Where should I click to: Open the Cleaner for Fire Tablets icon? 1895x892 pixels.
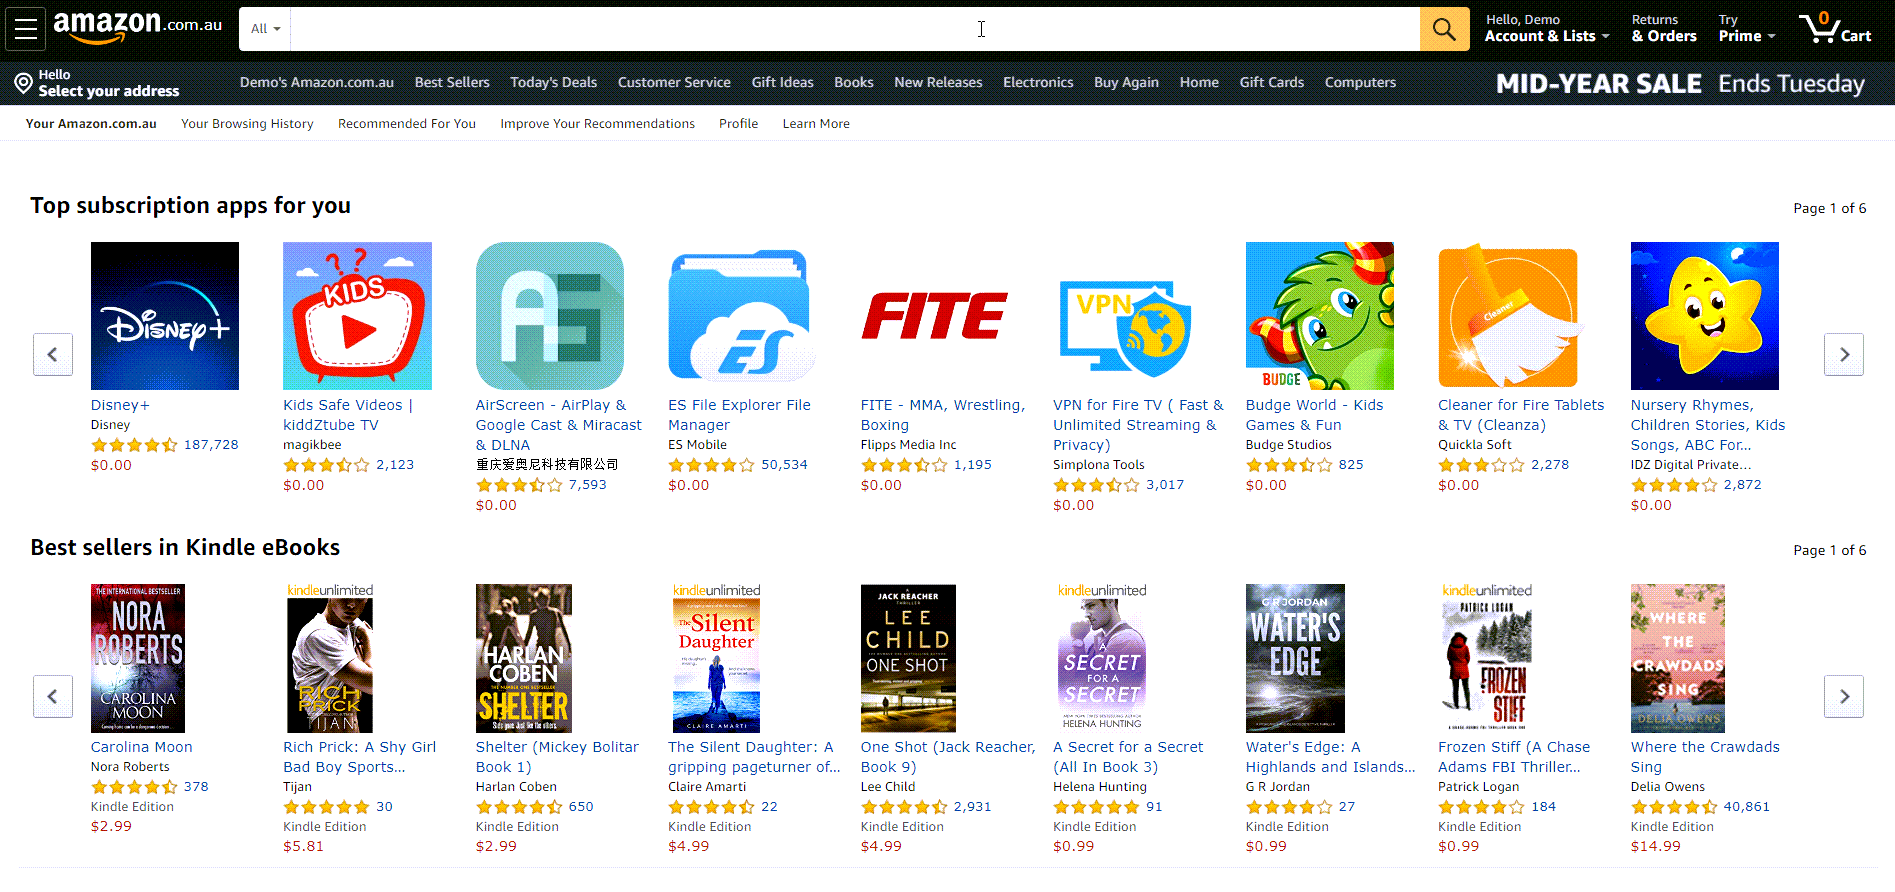tap(1512, 316)
